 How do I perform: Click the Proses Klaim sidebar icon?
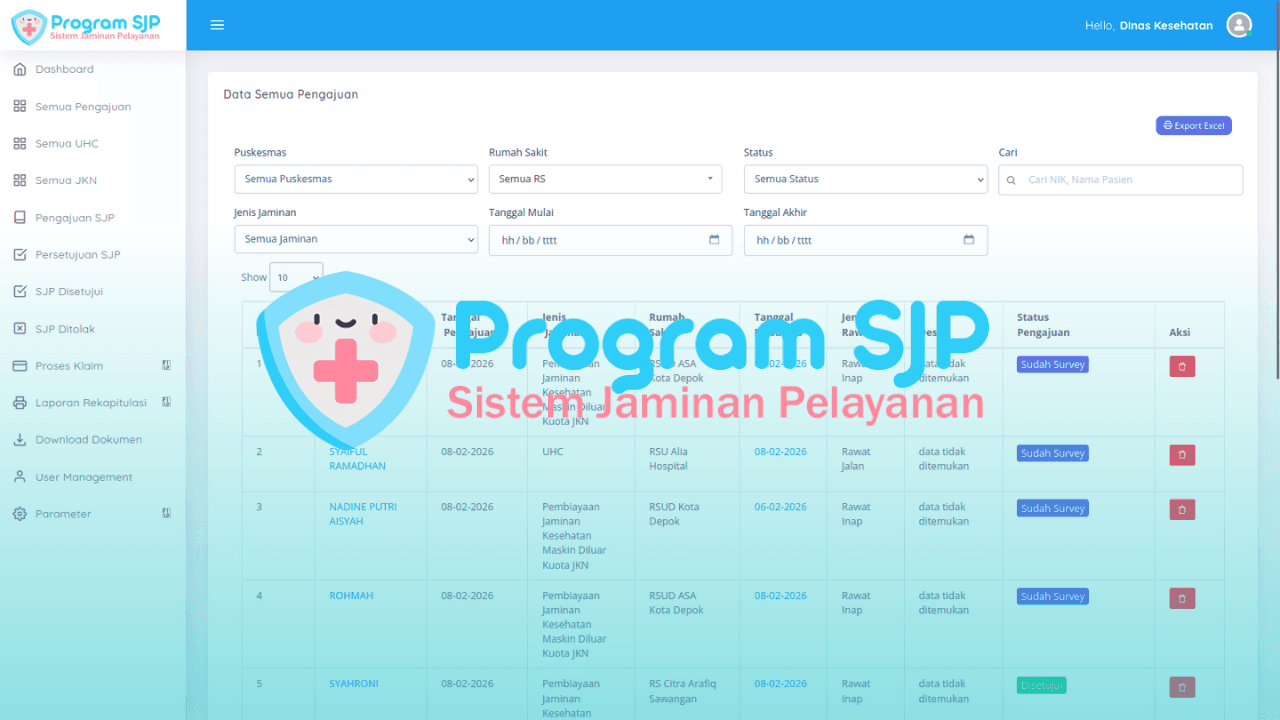(x=22, y=365)
